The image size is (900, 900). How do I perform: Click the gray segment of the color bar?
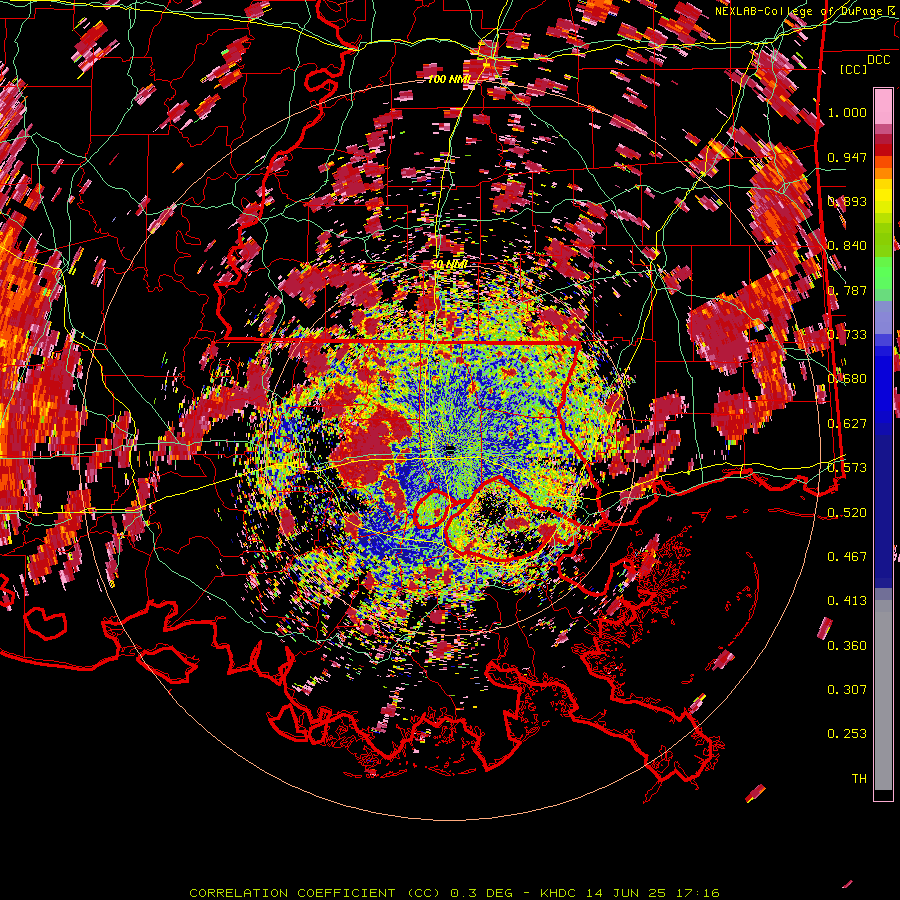pos(883,695)
